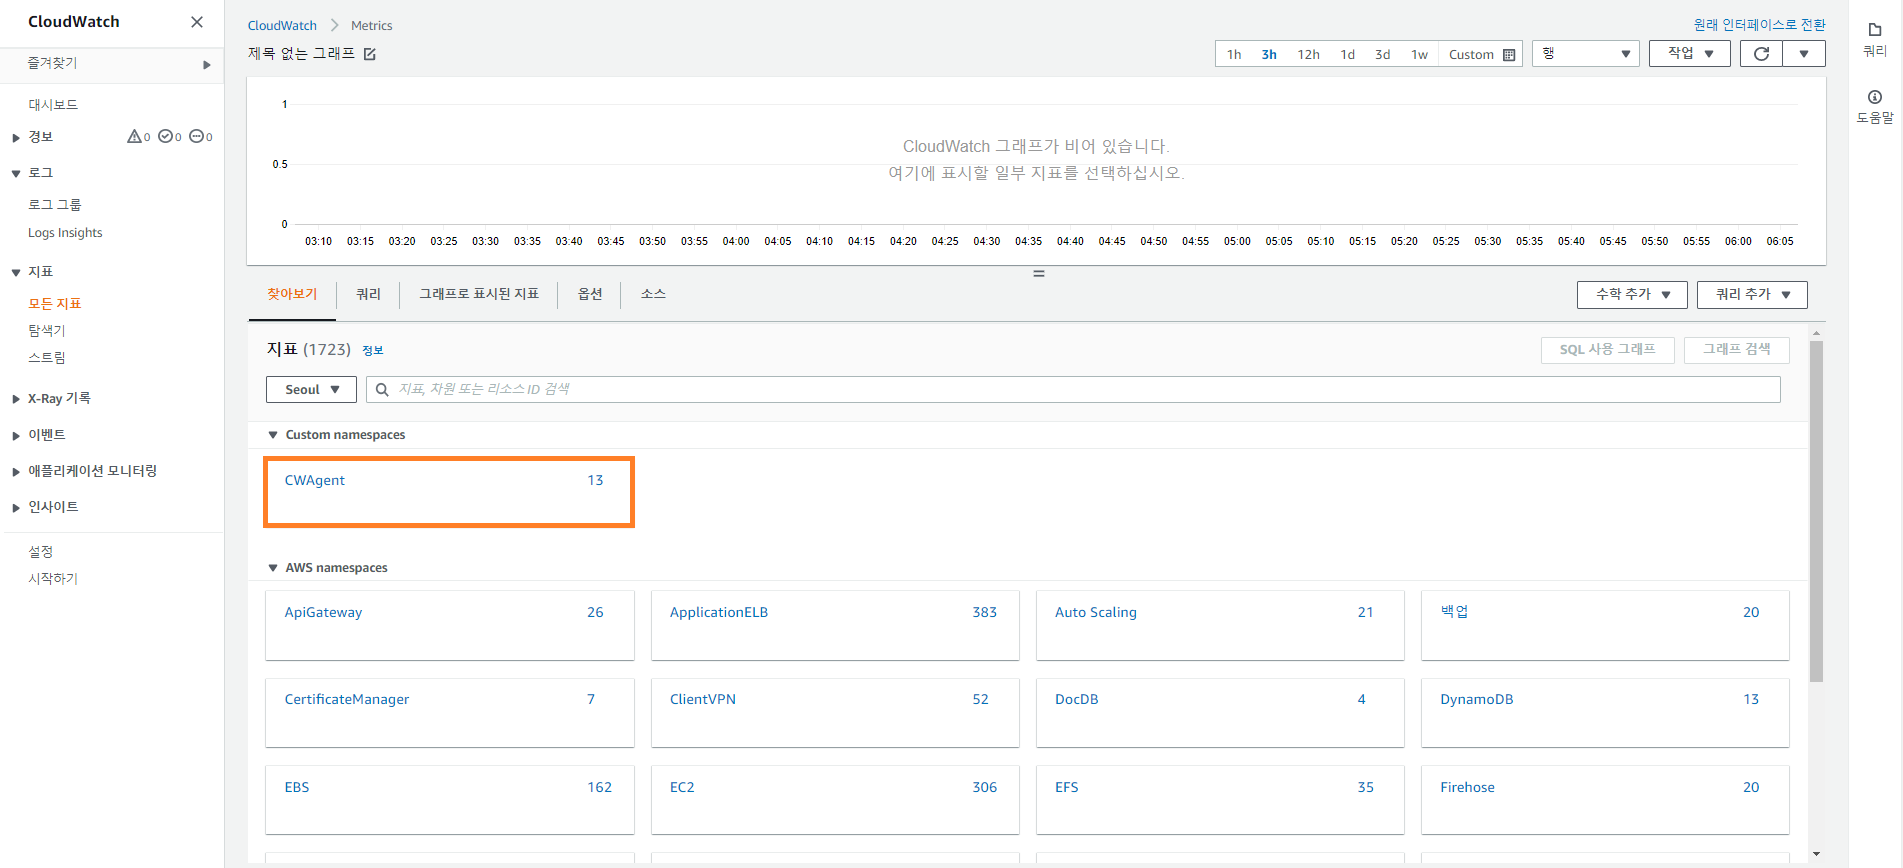Open the 행 graph type dropdown
The height and width of the screenshot is (868, 1903).
click(x=1585, y=54)
